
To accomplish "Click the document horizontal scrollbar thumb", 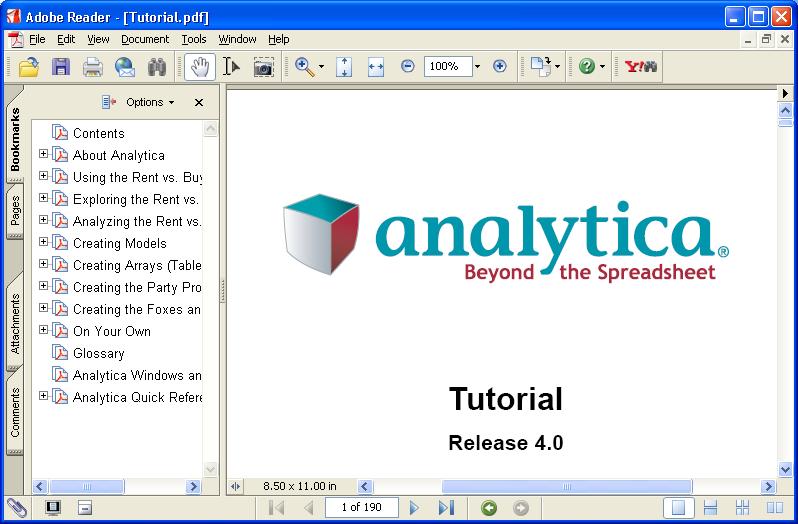I will point(566,486).
